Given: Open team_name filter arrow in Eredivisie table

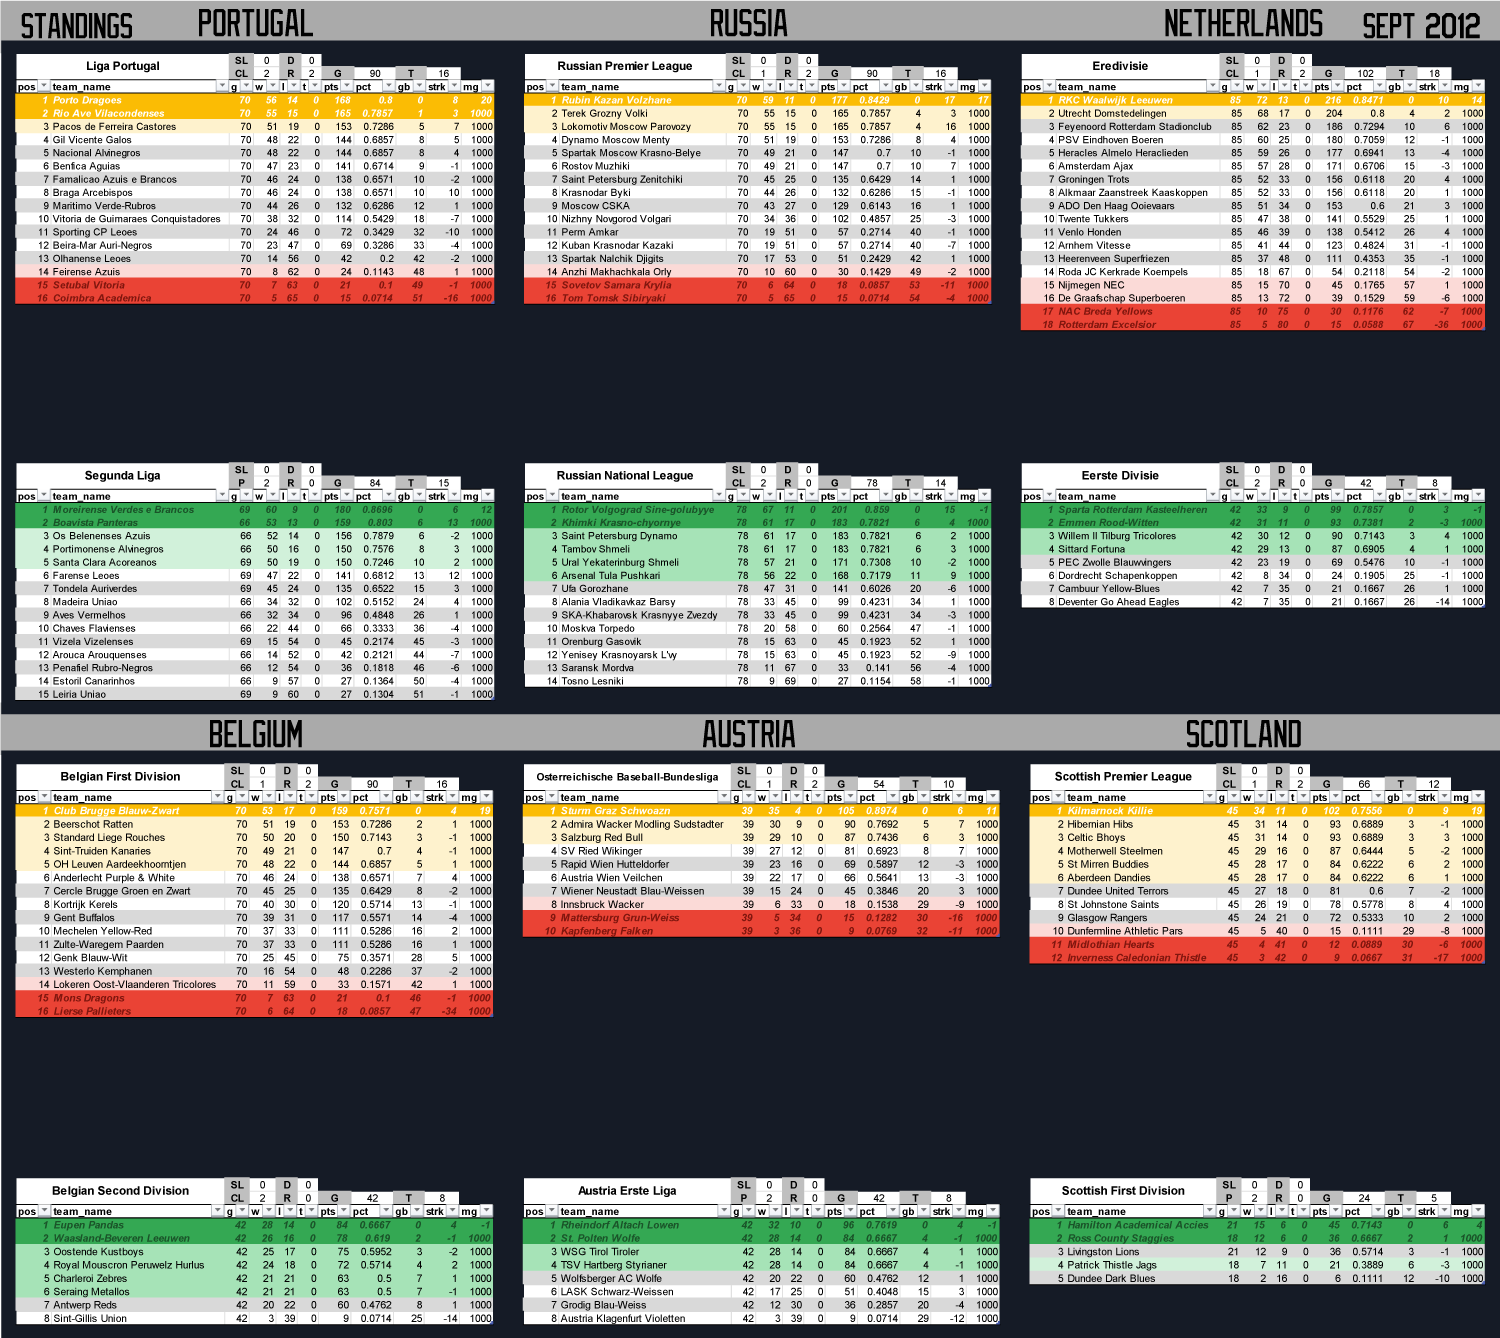Looking at the screenshot, I should 1213,87.
